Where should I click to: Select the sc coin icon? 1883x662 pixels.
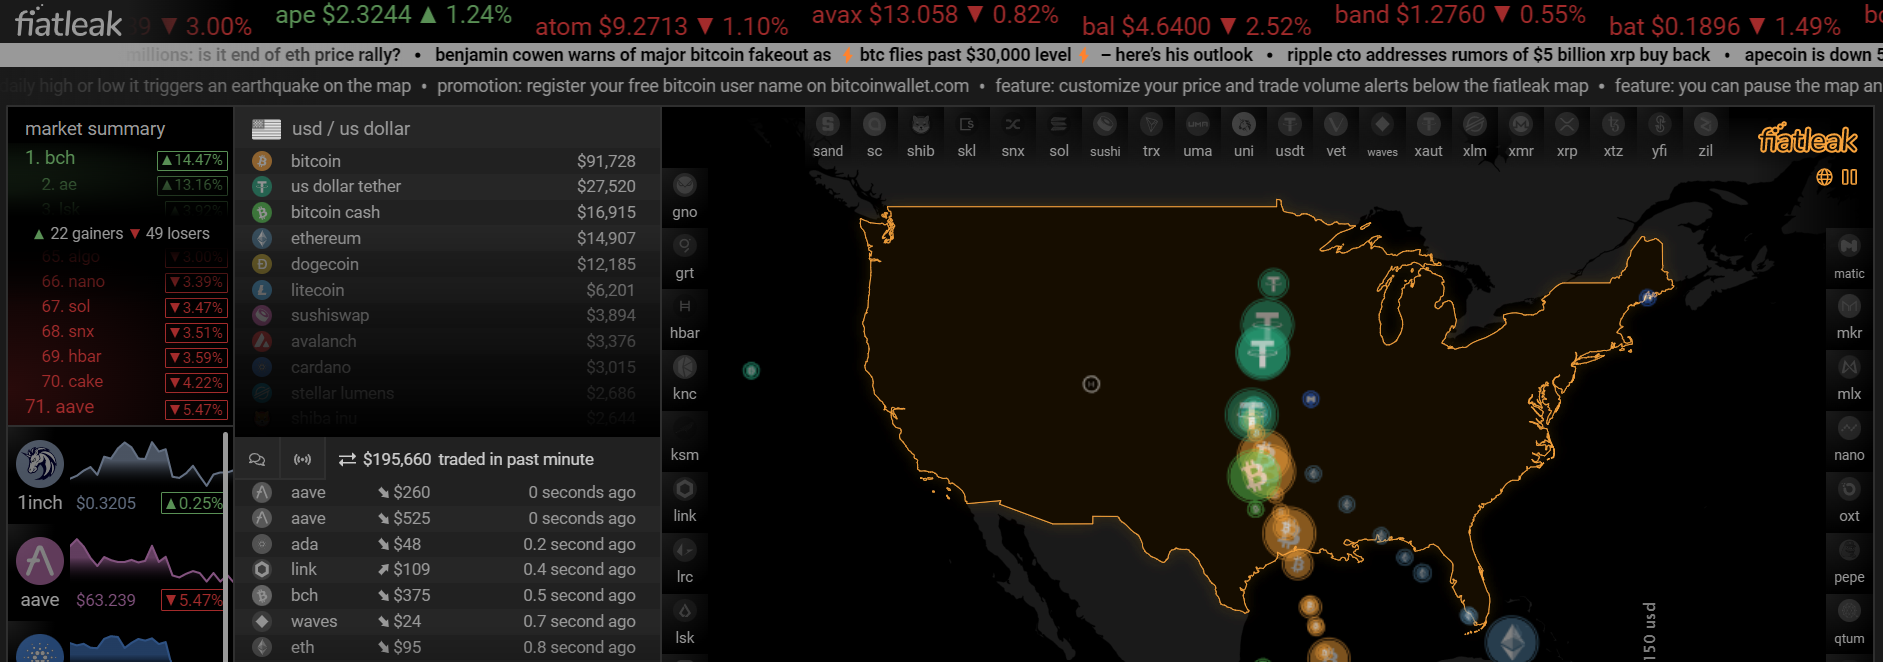[x=874, y=125]
